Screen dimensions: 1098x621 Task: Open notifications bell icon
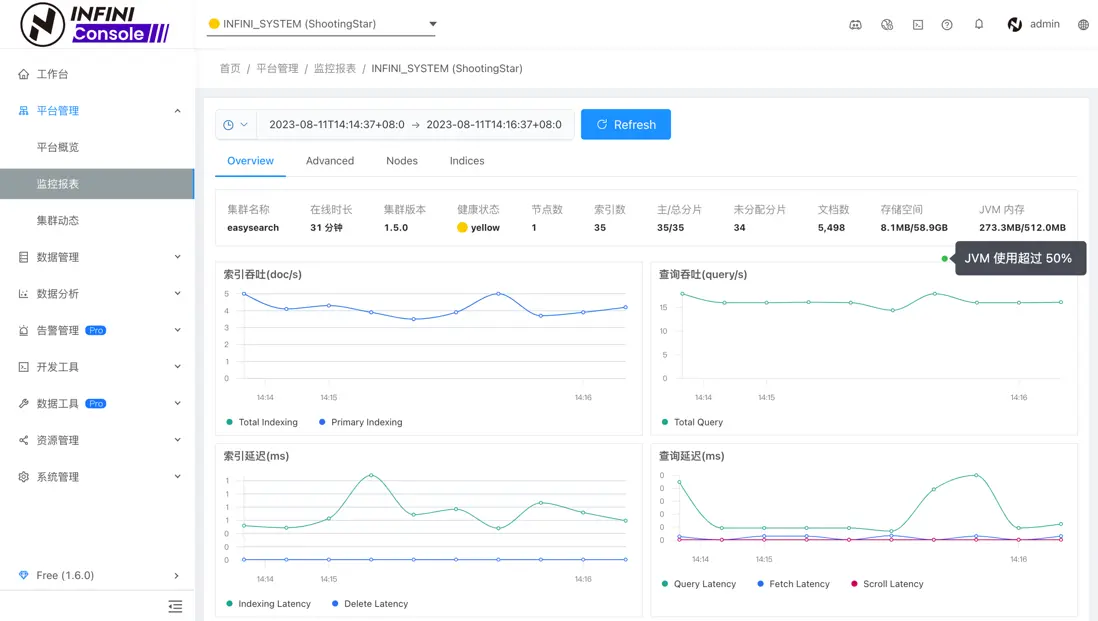979,24
